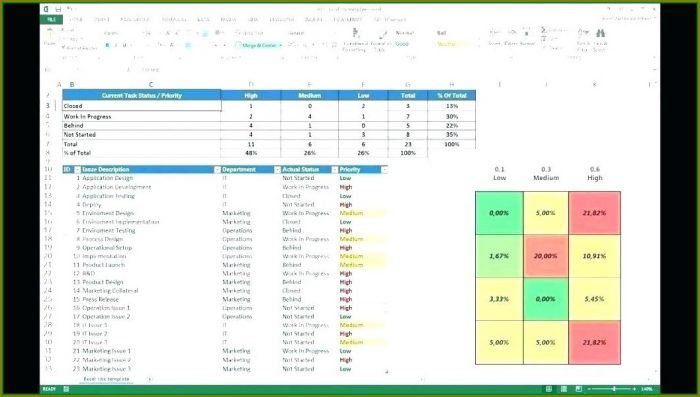Open the Issue Description filter dropdown
The width and height of the screenshot is (700, 397).
coord(217,170)
